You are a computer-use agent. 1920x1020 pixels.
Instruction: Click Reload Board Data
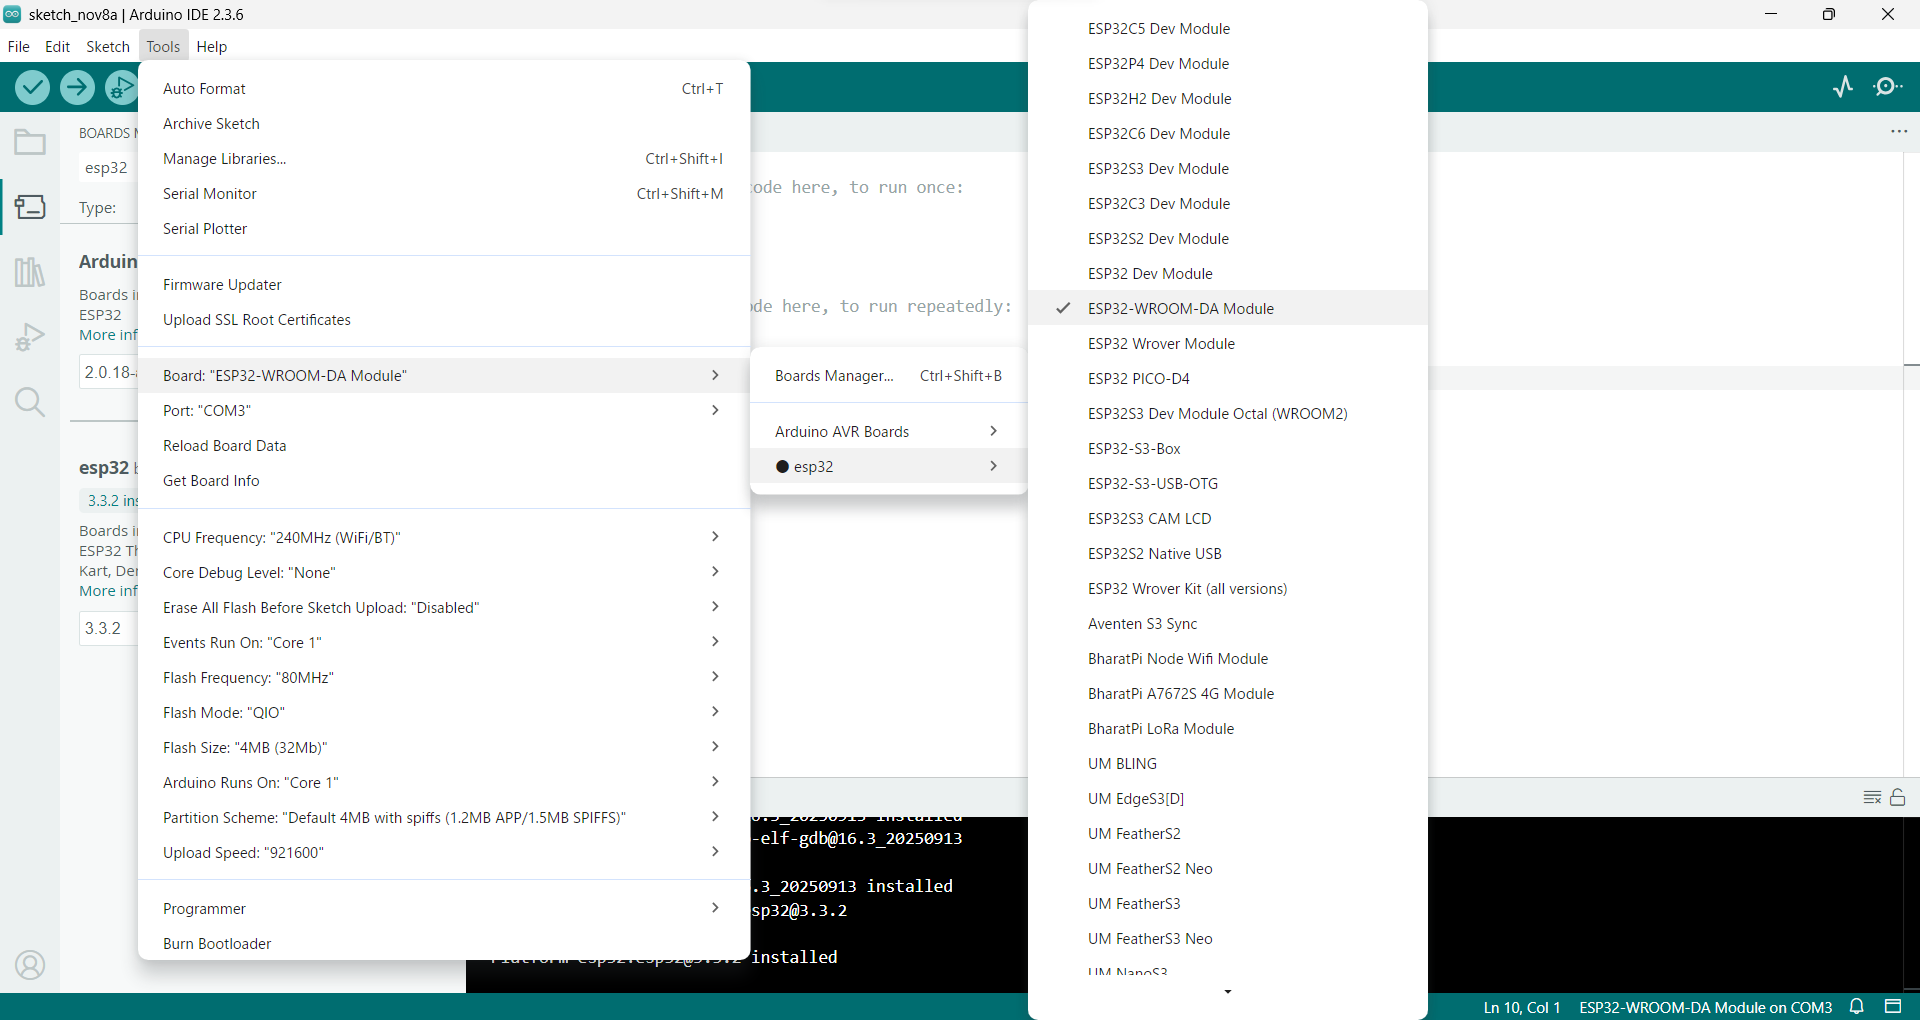pyautogui.click(x=444, y=445)
